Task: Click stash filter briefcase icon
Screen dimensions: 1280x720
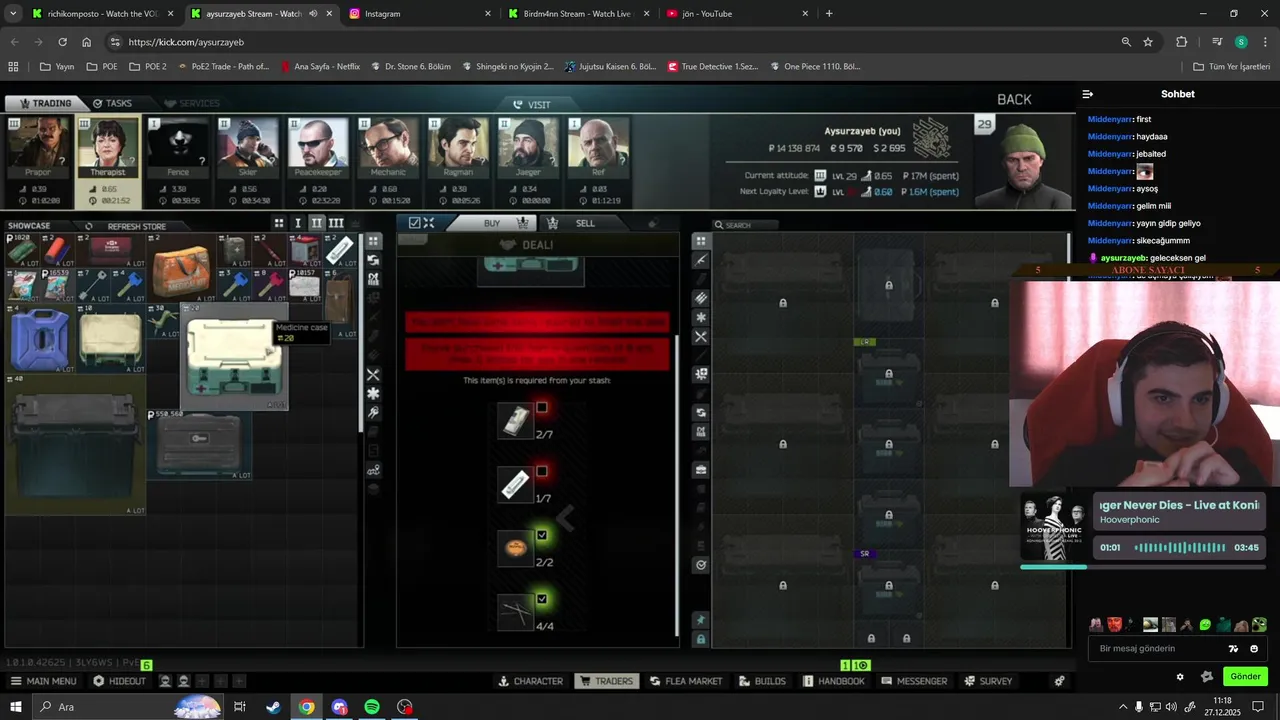Action: (x=701, y=470)
